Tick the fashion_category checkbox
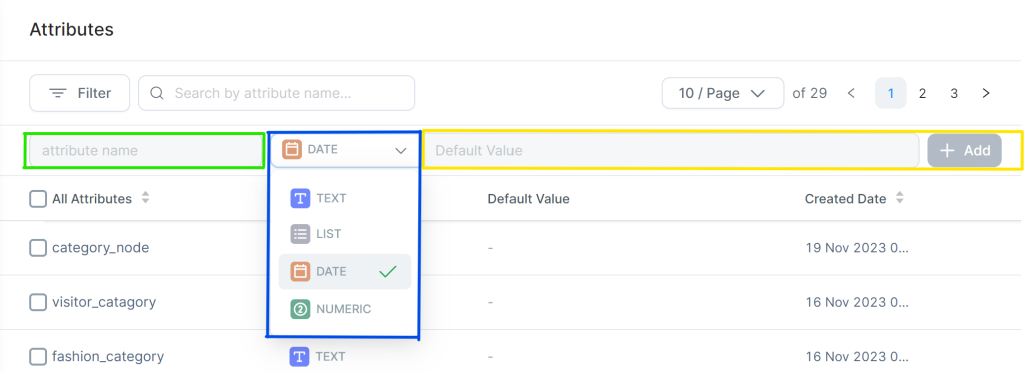Viewport: 1024px width, 374px height. [38, 356]
